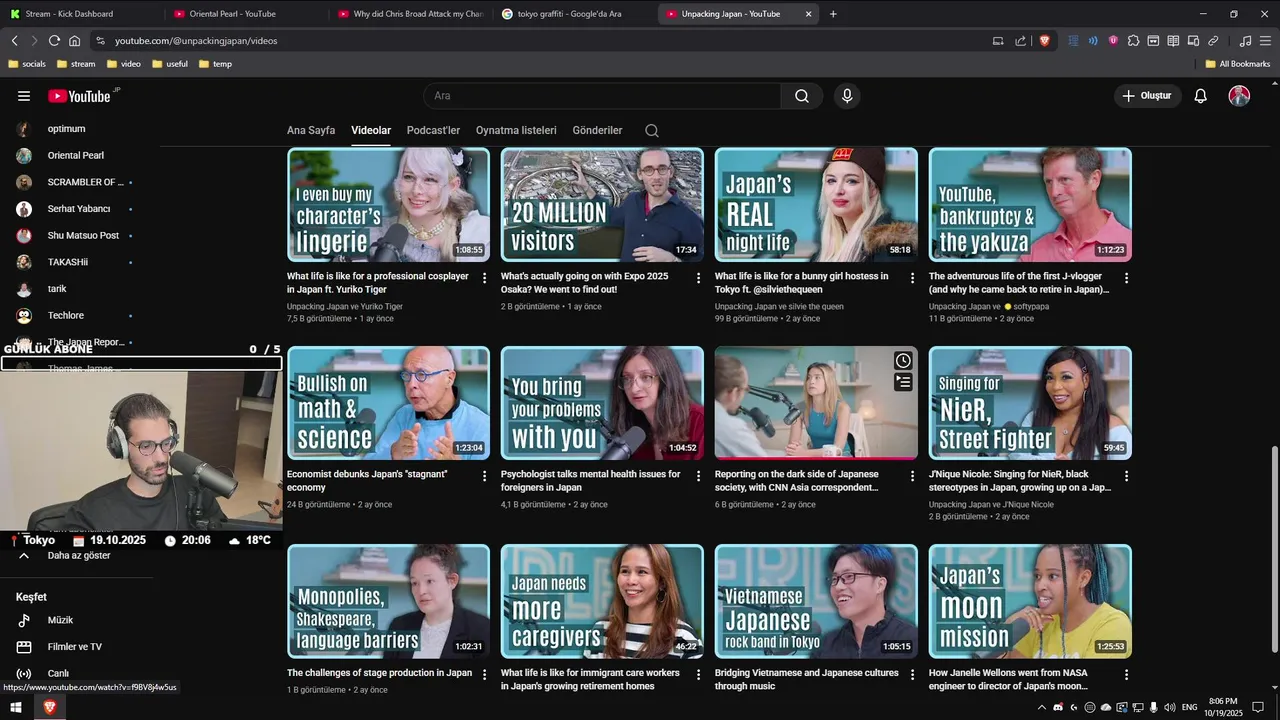Open Oynatma listeleri tab

(516, 131)
